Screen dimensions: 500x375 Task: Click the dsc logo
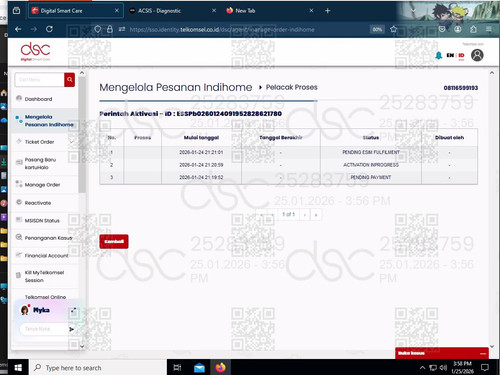point(35,51)
